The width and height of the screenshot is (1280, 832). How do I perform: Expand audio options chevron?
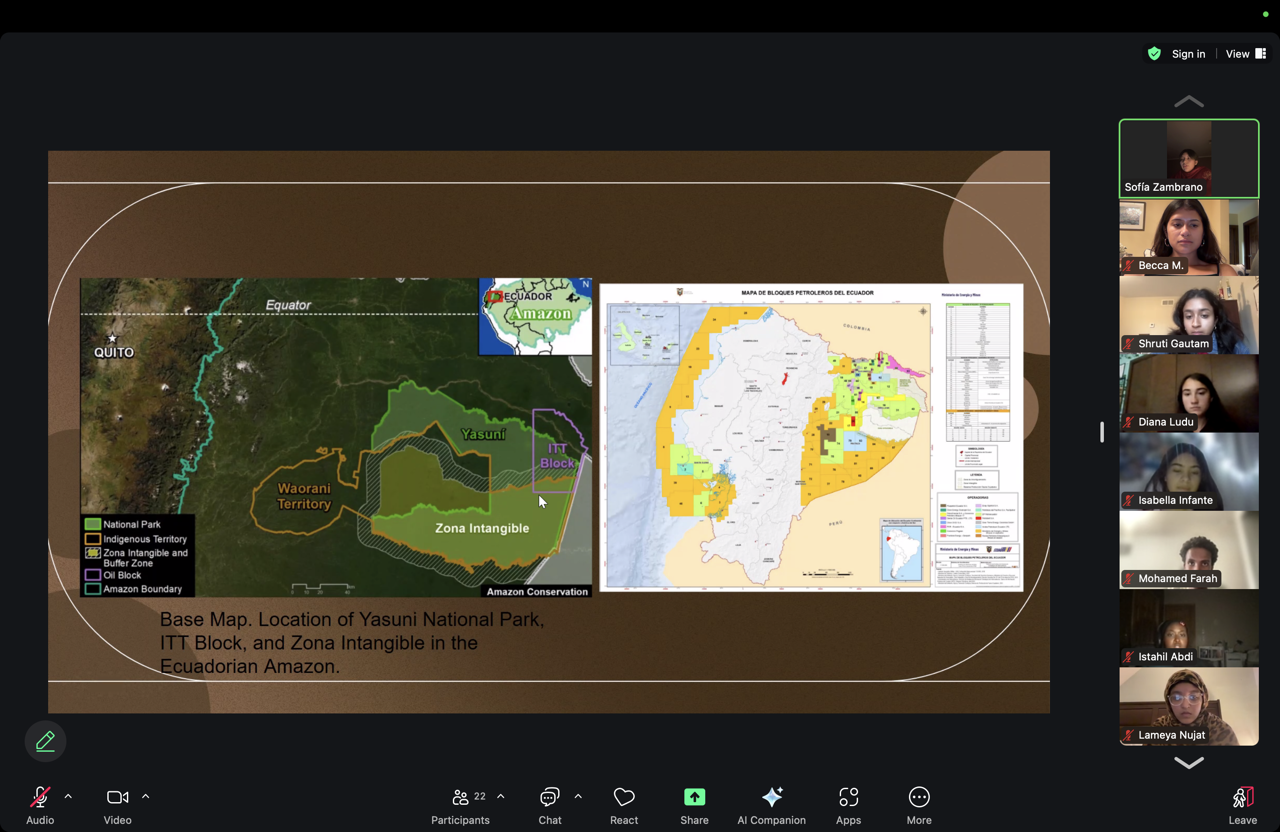click(68, 797)
